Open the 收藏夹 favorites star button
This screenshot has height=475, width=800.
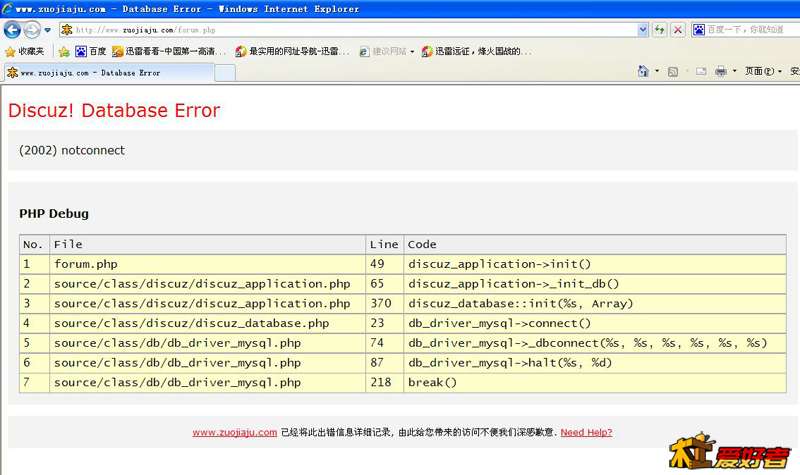click(x=24, y=51)
